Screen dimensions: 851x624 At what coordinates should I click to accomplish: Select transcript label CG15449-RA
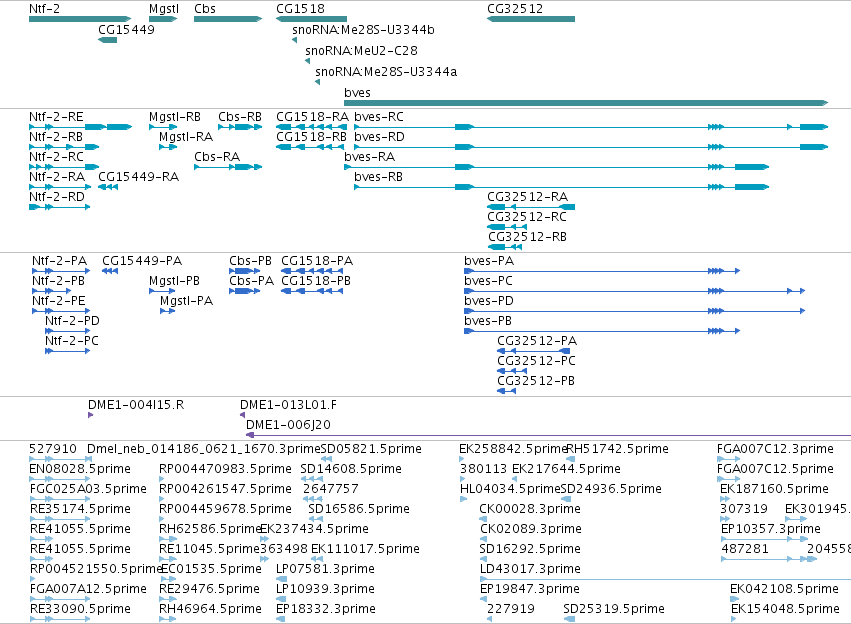click(138, 177)
